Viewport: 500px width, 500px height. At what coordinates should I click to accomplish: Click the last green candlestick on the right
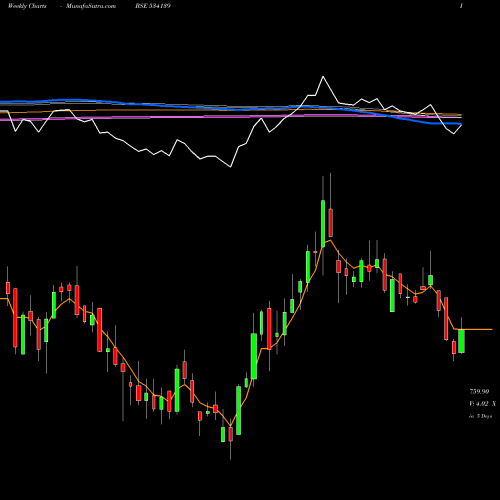coord(461,341)
